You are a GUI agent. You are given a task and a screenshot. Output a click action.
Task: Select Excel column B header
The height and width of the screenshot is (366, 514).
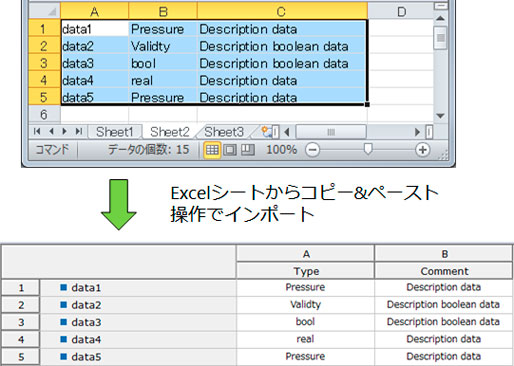[x=163, y=11]
